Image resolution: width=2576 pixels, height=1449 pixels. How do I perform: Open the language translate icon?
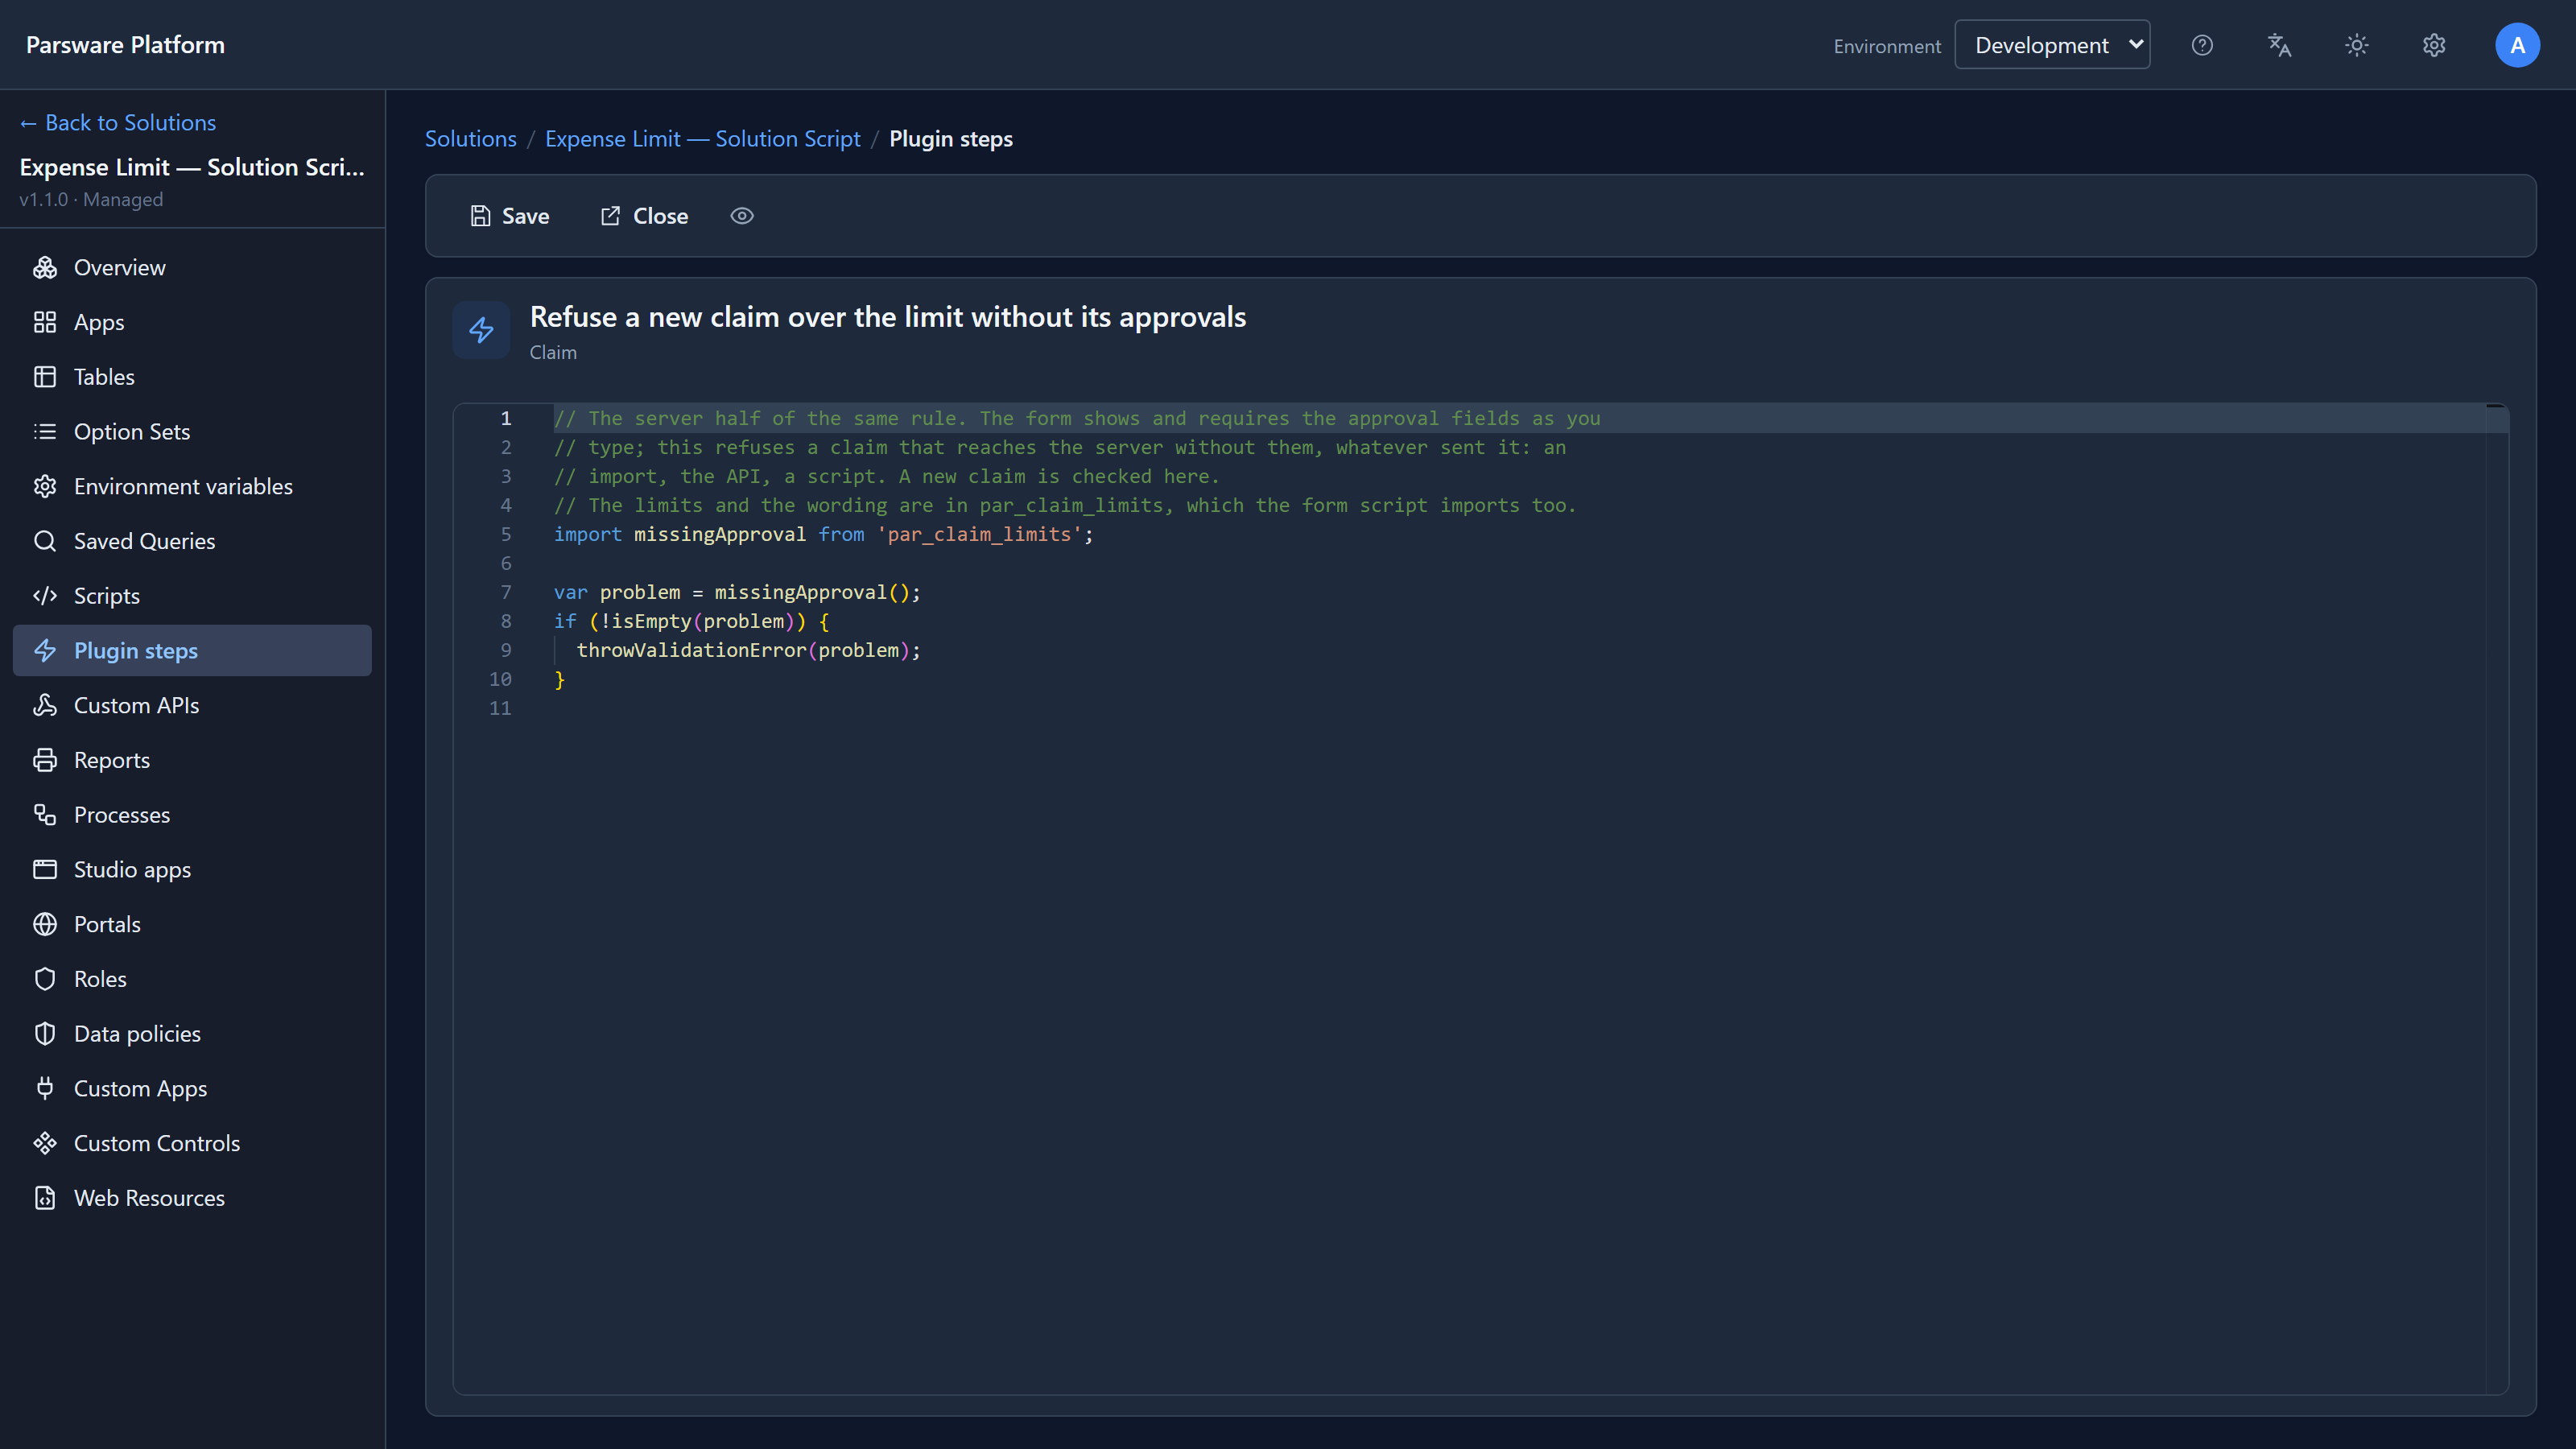pos(2279,45)
